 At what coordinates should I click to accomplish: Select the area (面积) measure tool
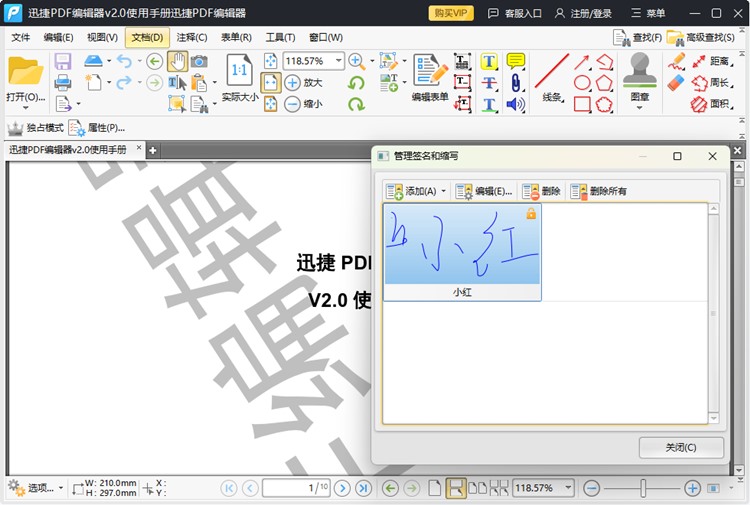coord(712,104)
